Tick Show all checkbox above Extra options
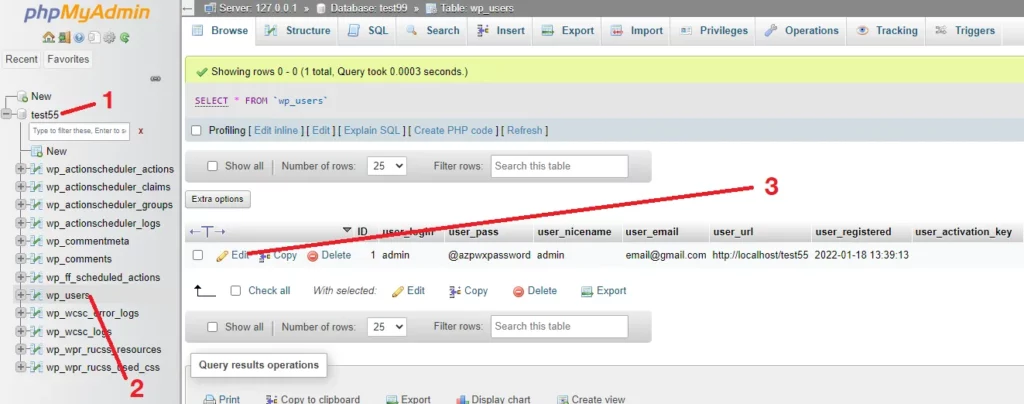1024x404 pixels. (x=212, y=166)
